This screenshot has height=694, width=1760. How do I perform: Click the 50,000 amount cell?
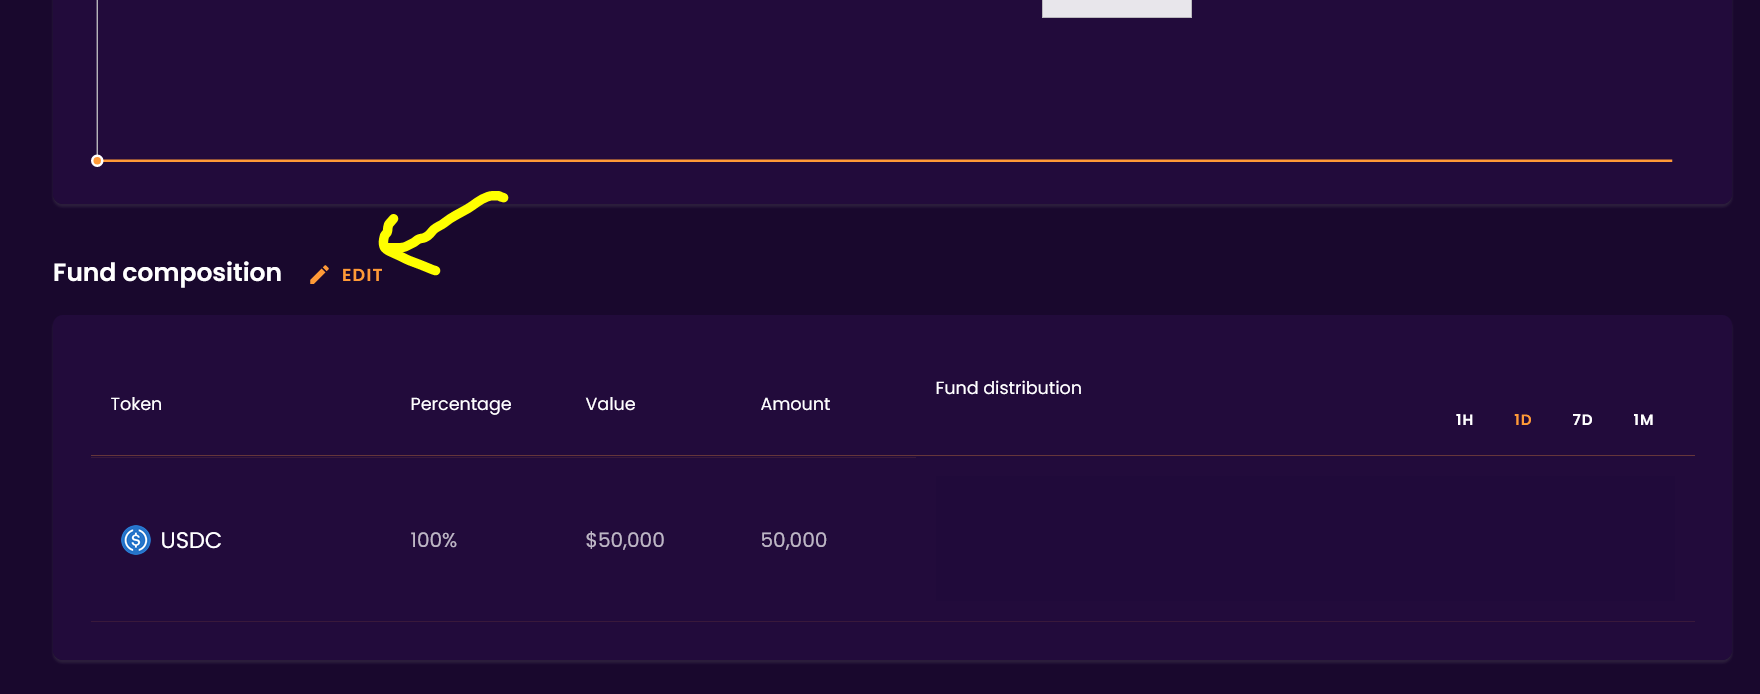pyautogui.click(x=794, y=540)
